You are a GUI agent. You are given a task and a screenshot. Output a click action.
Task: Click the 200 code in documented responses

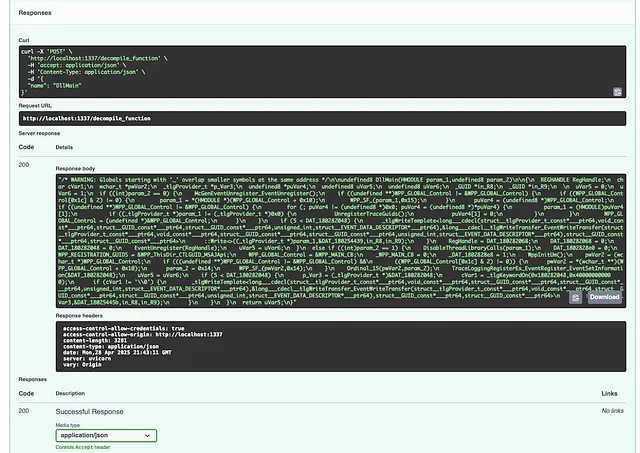coord(25,411)
